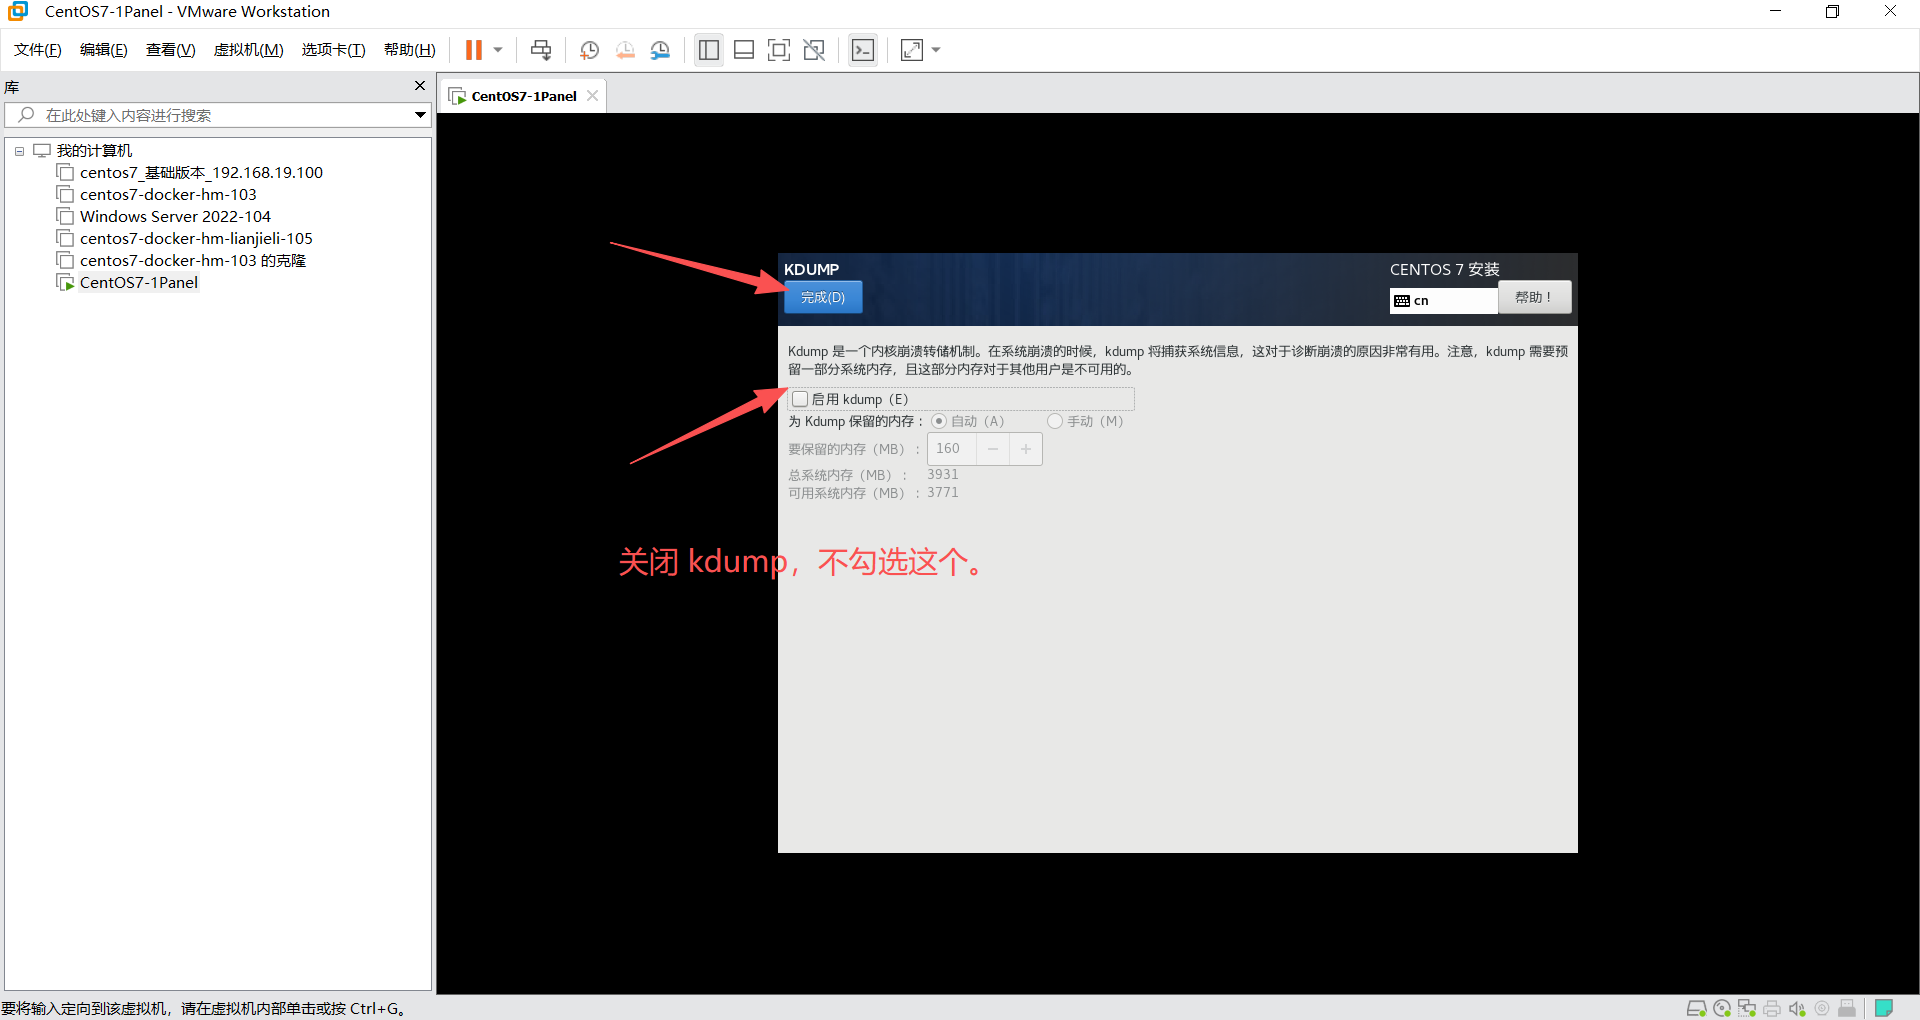
Task: Click the CD/DVD drive status icon
Action: point(1722,1008)
